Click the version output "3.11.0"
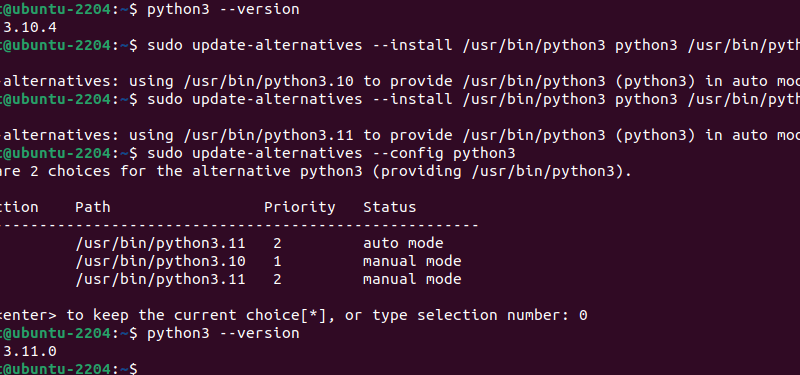The image size is (800, 375). [30, 352]
